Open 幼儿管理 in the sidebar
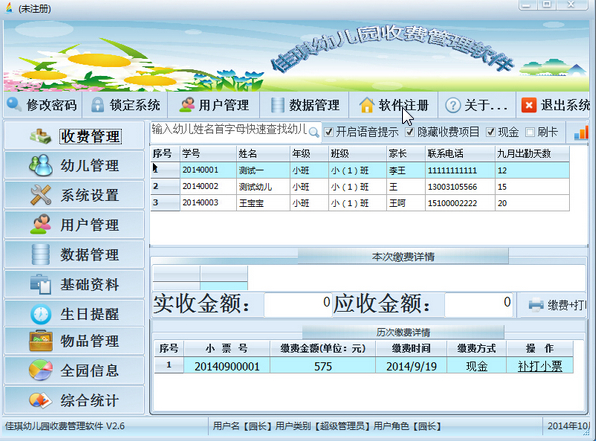Viewport: 596px width, 441px height. [74, 165]
